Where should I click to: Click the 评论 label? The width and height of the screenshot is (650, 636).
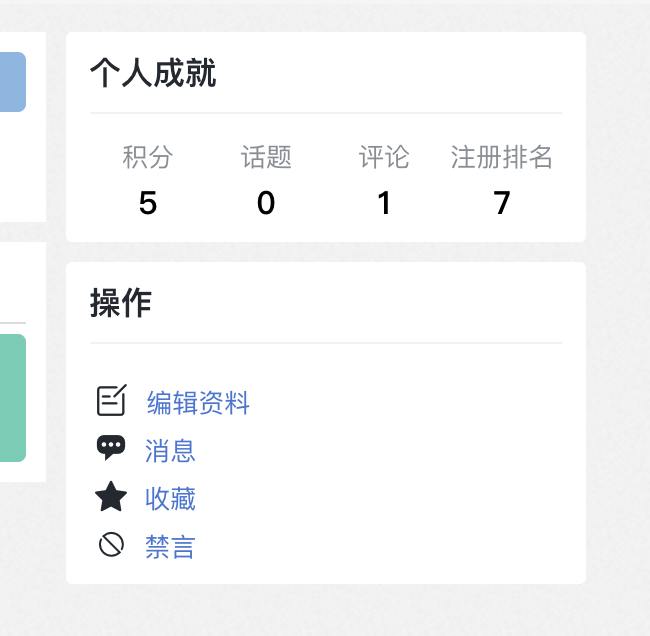click(384, 157)
